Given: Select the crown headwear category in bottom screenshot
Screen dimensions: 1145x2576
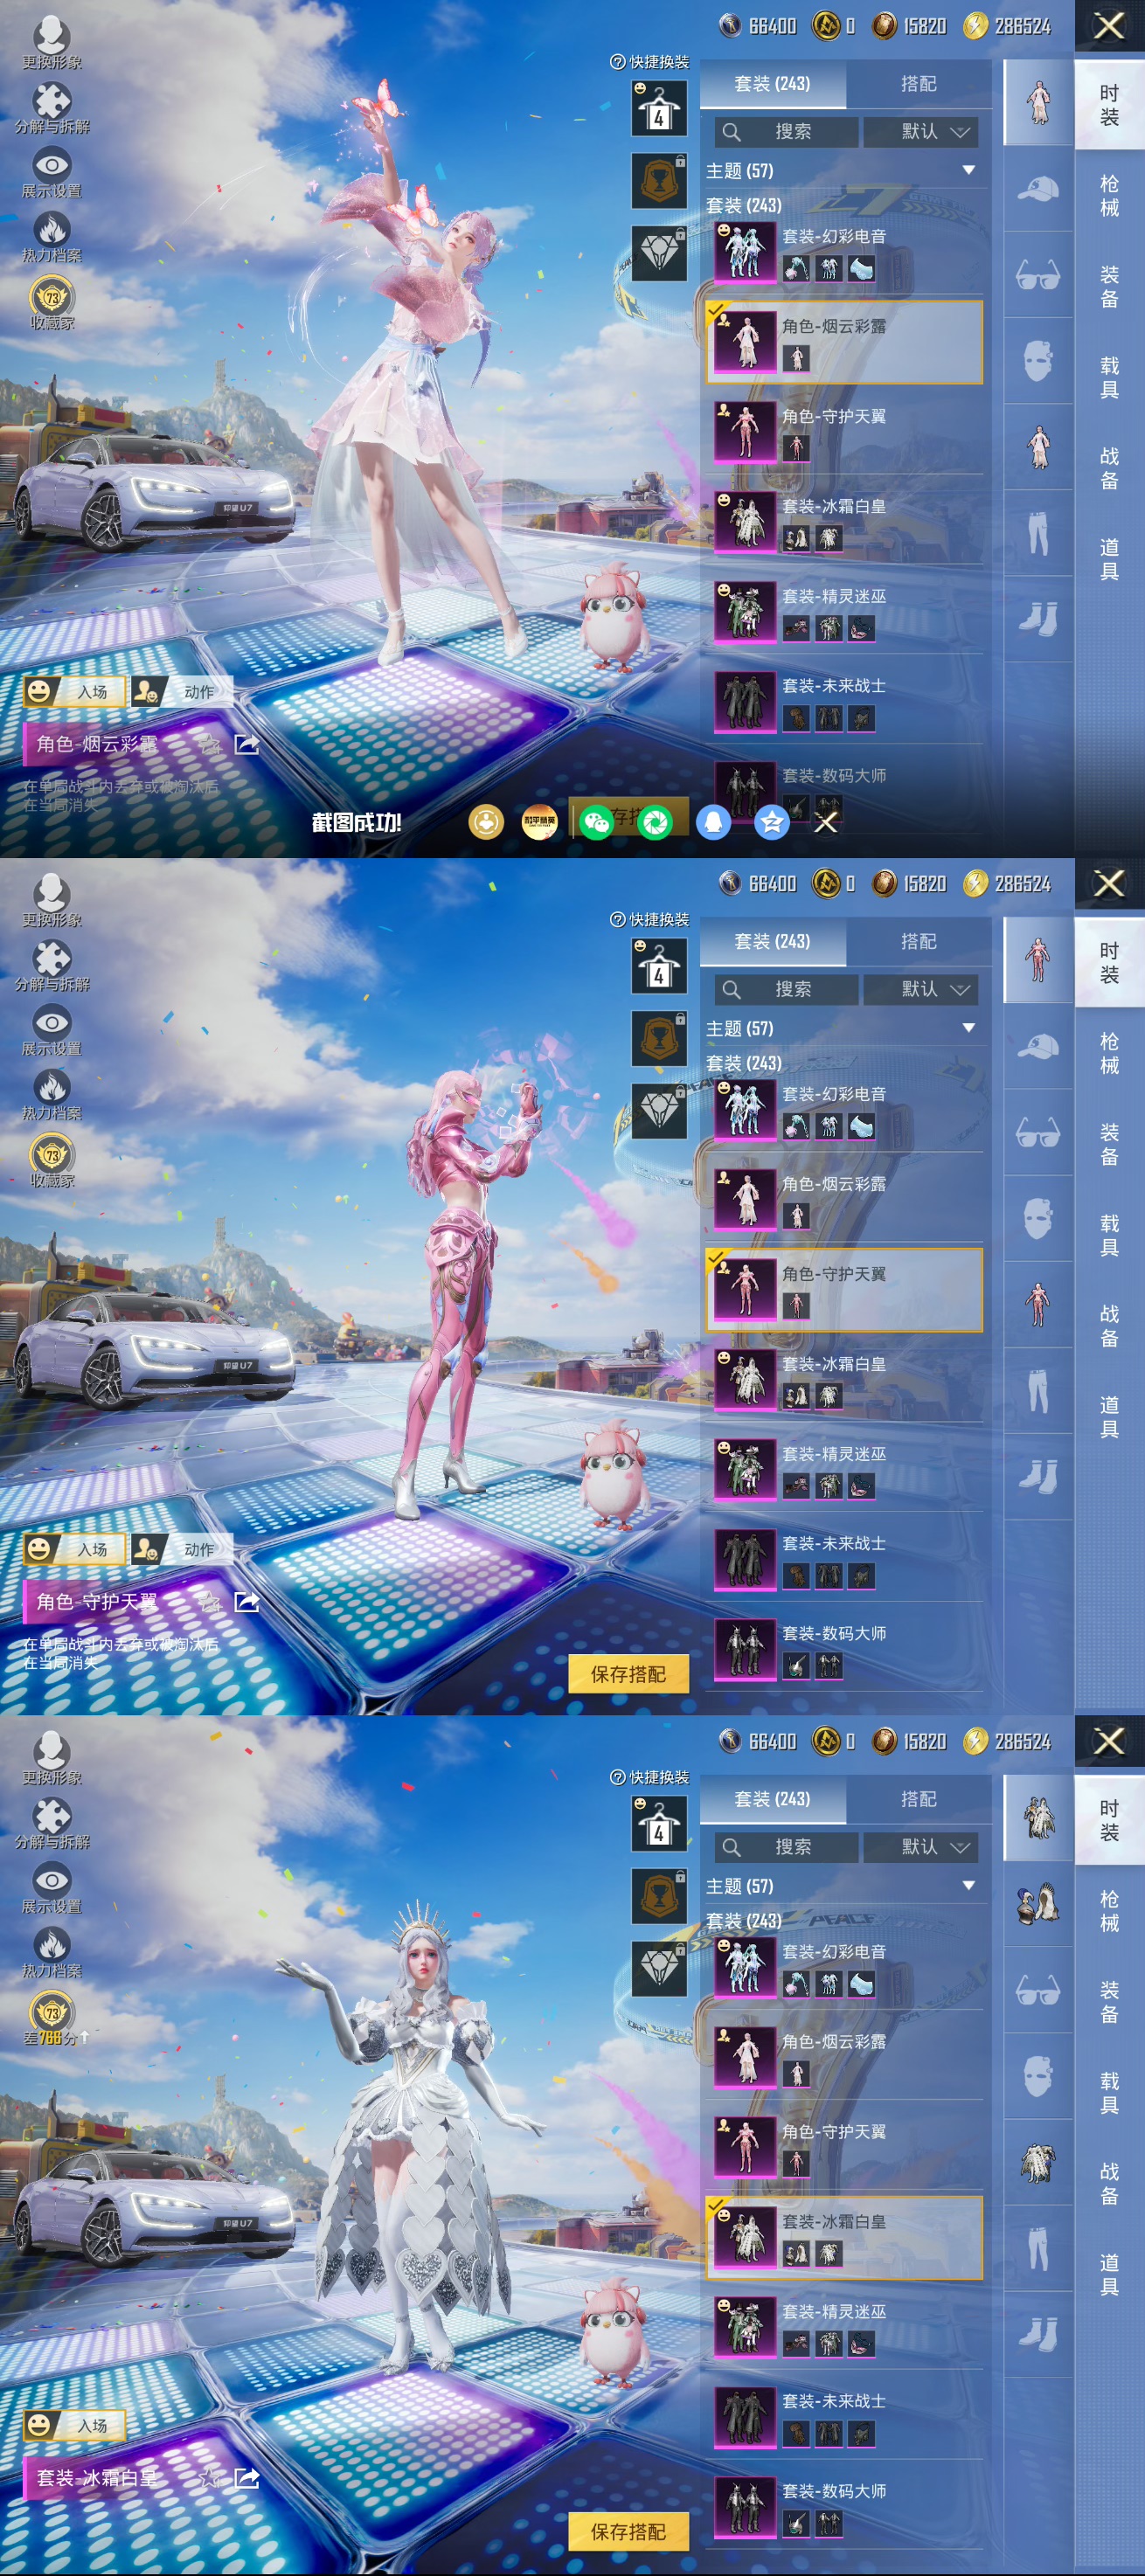Looking at the screenshot, I should pyautogui.click(x=1038, y=1905).
